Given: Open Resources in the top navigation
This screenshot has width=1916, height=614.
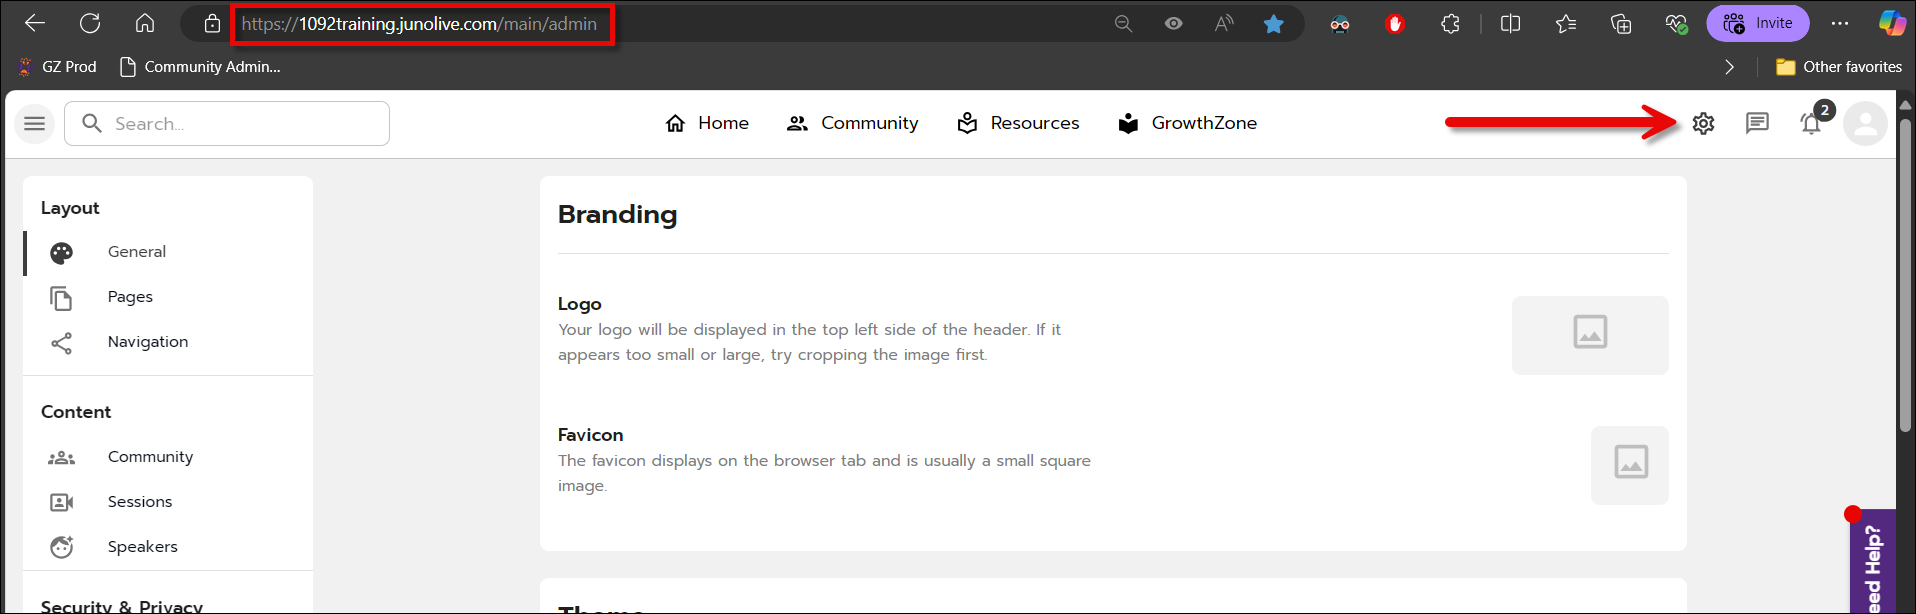Looking at the screenshot, I should click(1018, 123).
